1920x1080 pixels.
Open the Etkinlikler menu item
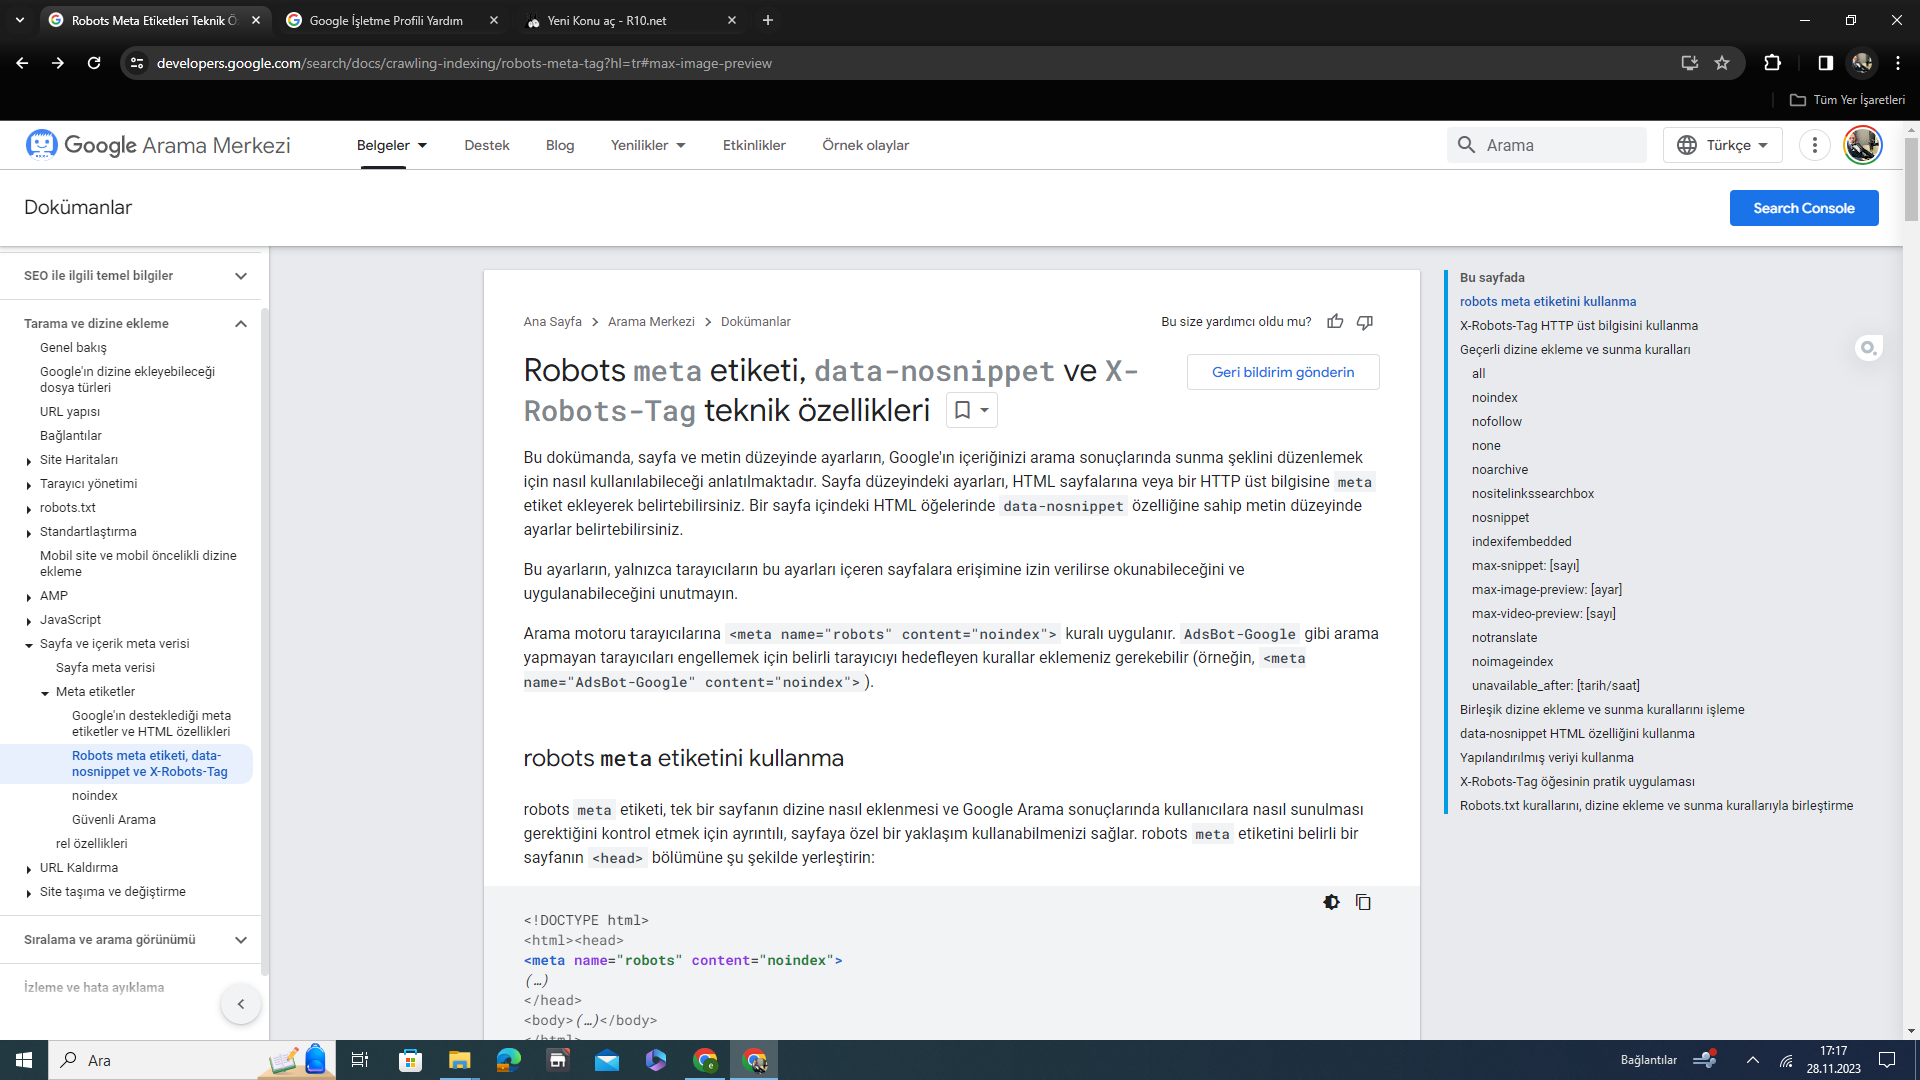tap(754, 145)
